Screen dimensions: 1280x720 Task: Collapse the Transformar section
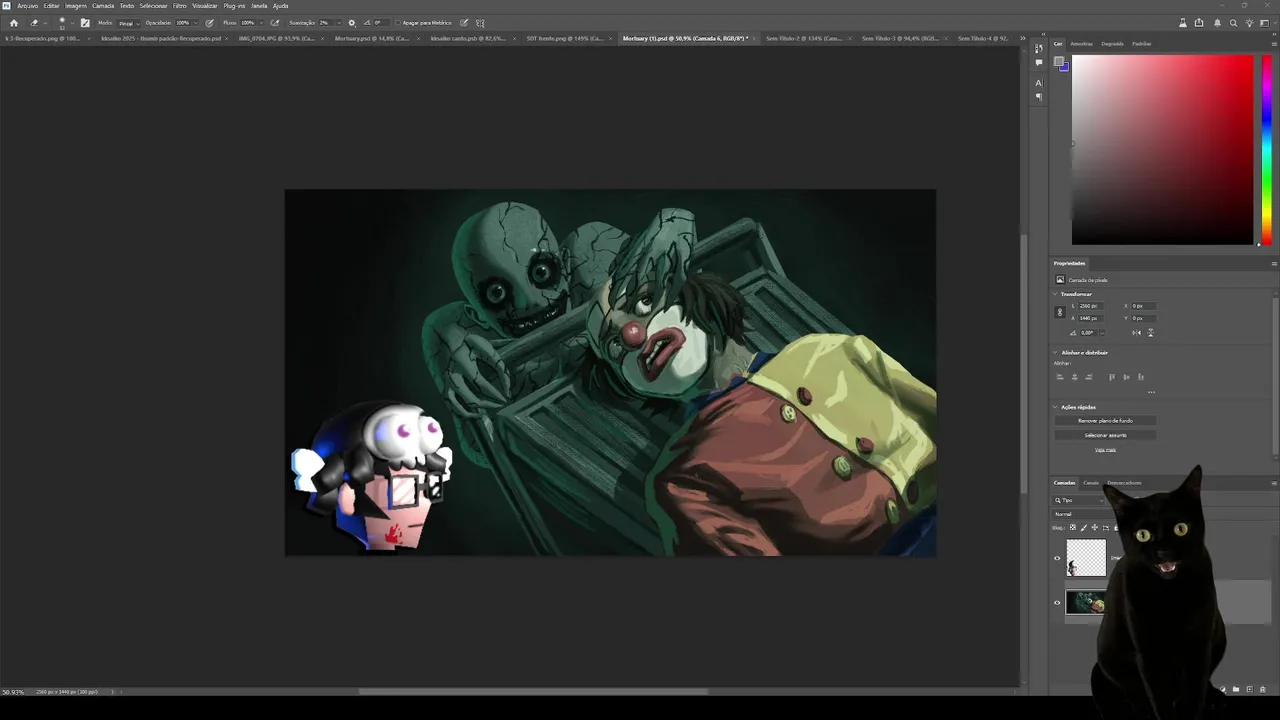(x=1055, y=294)
